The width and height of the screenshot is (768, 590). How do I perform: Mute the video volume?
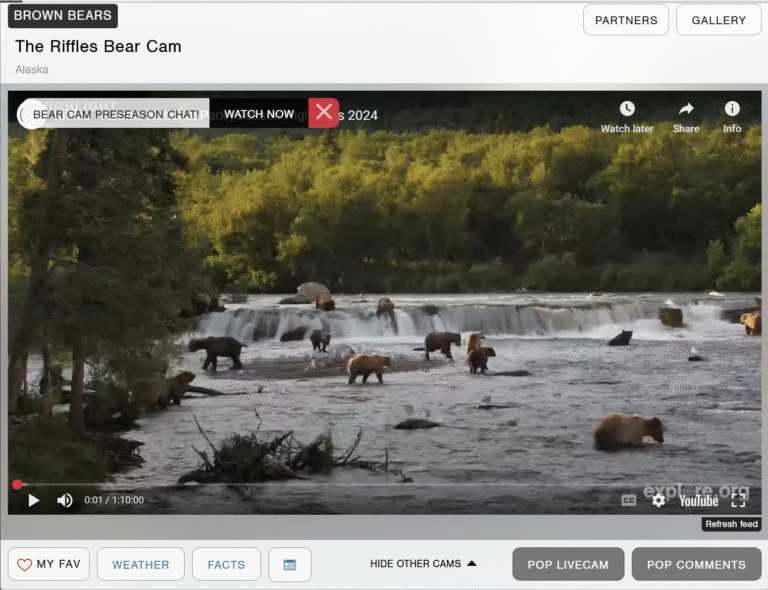pyautogui.click(x=65, y=500)
